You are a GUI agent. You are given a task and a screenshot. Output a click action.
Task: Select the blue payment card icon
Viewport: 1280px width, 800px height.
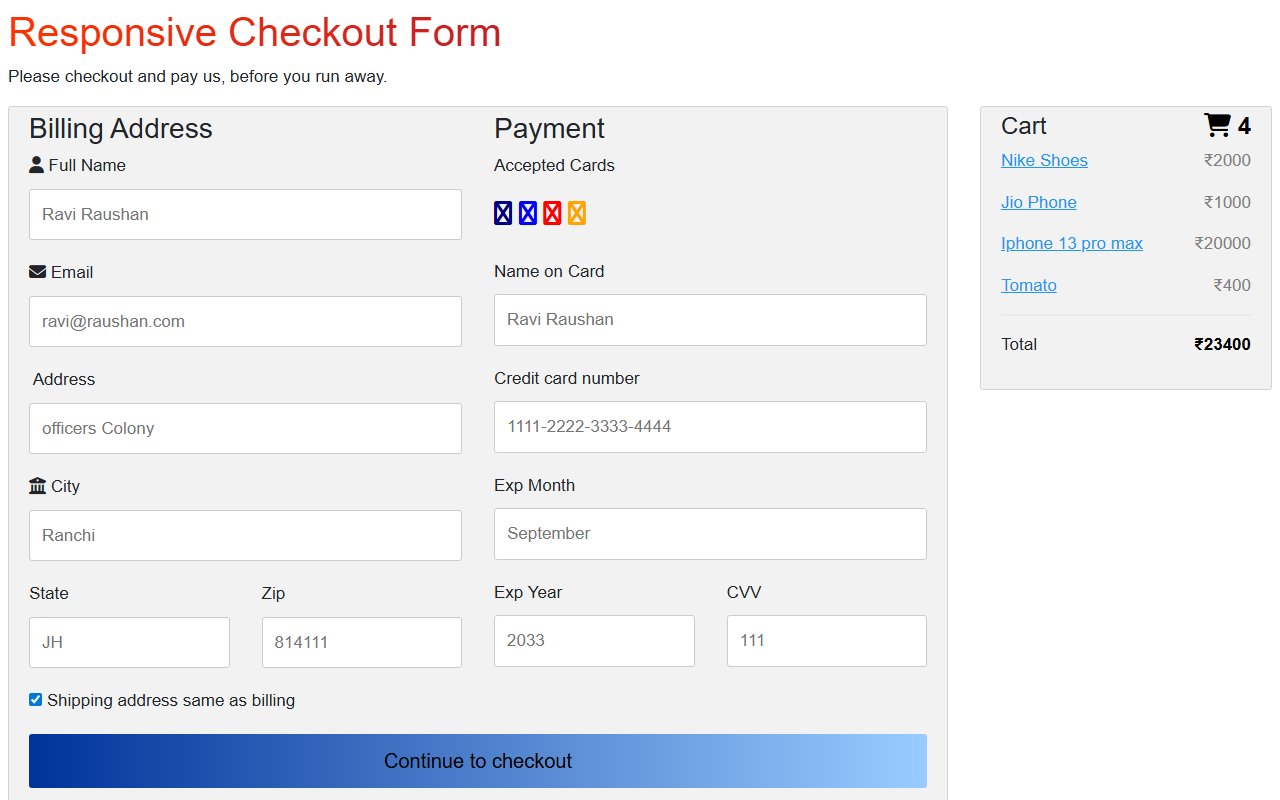pos(527,212)
